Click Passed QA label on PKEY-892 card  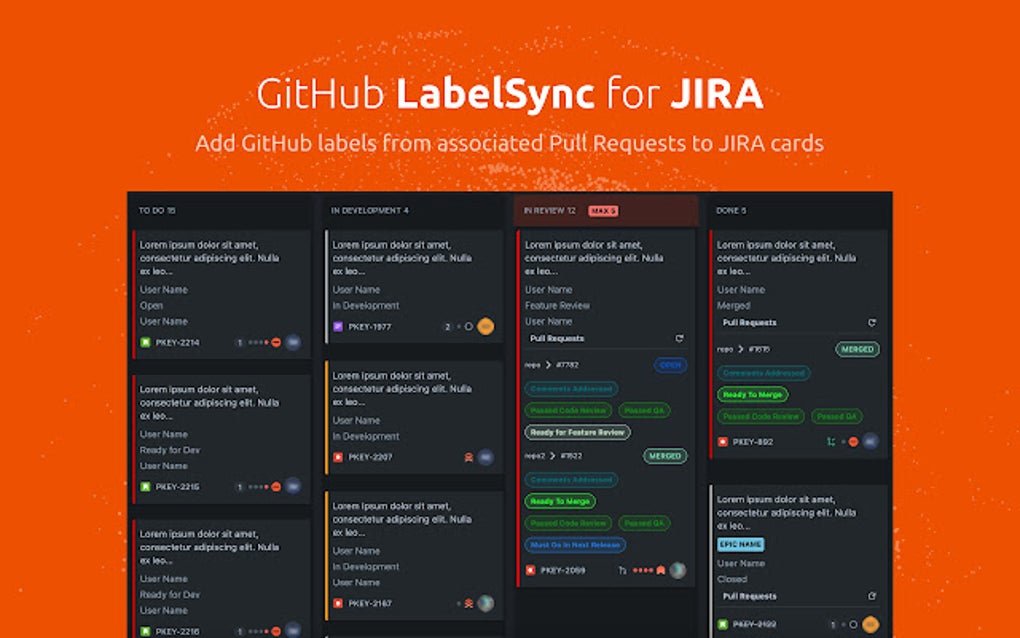click(x=837, y=416)
